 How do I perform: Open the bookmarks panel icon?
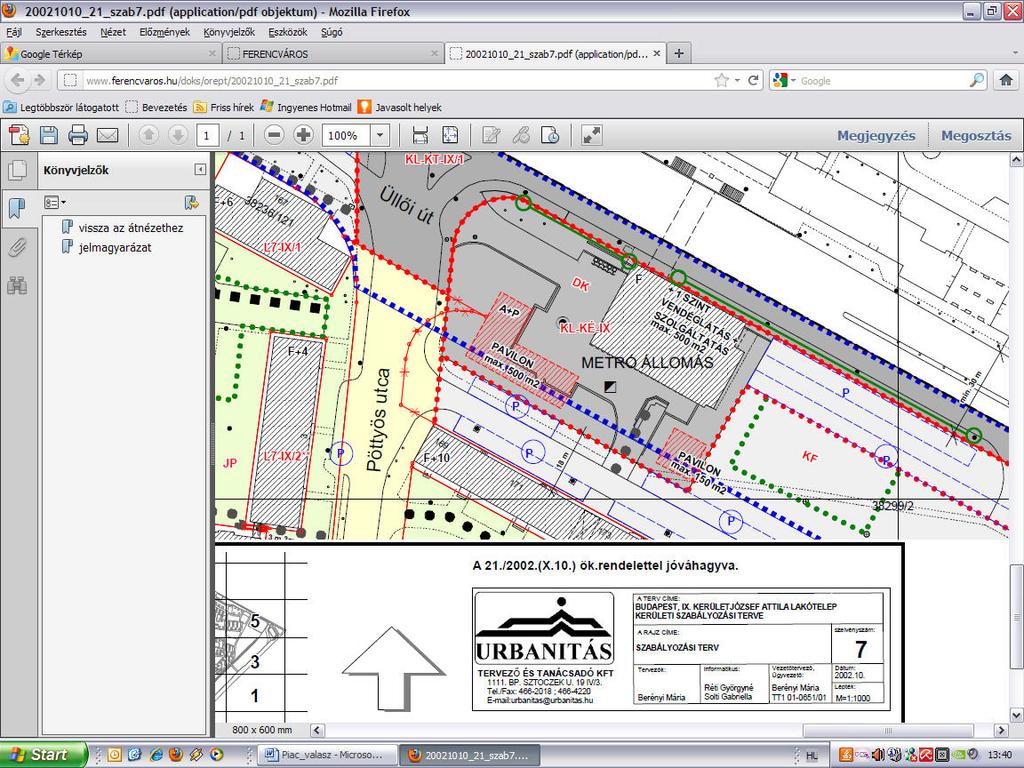click(x=17, y=208)
